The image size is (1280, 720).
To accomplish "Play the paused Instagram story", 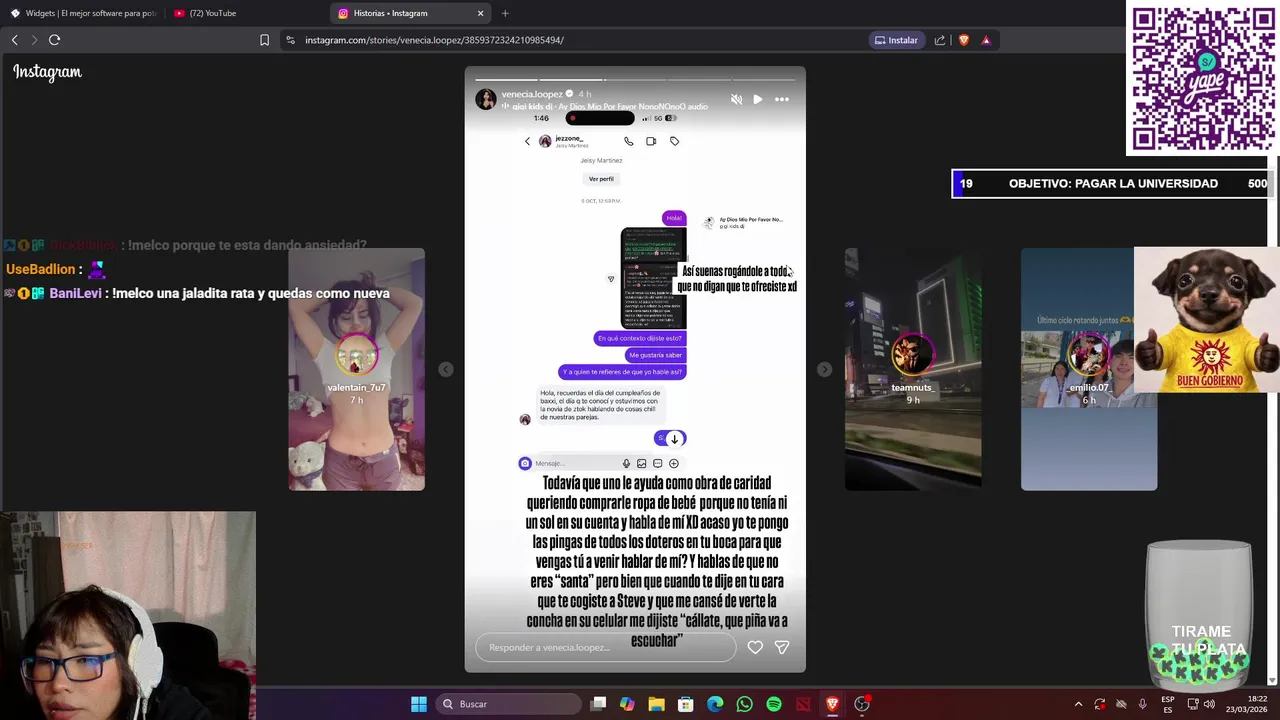I will [x=758, y=99].
